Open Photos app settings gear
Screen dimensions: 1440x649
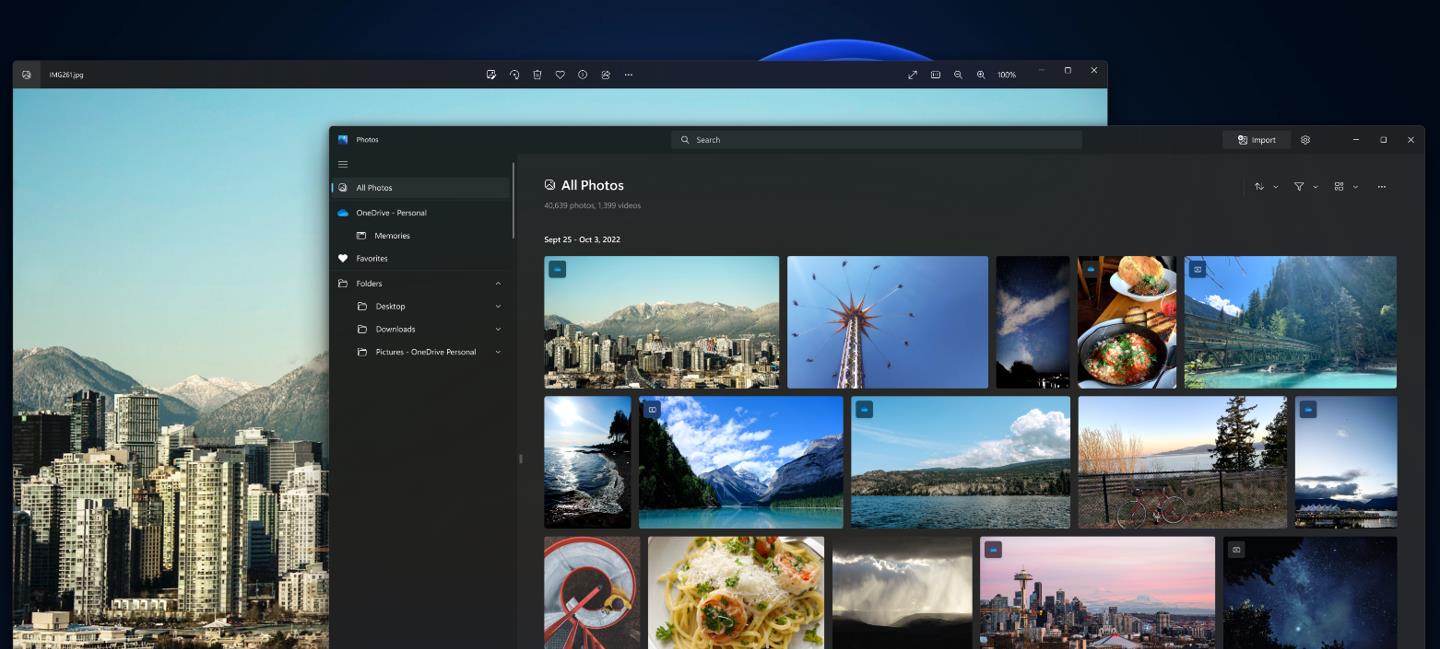click(x=1305, y=139)
